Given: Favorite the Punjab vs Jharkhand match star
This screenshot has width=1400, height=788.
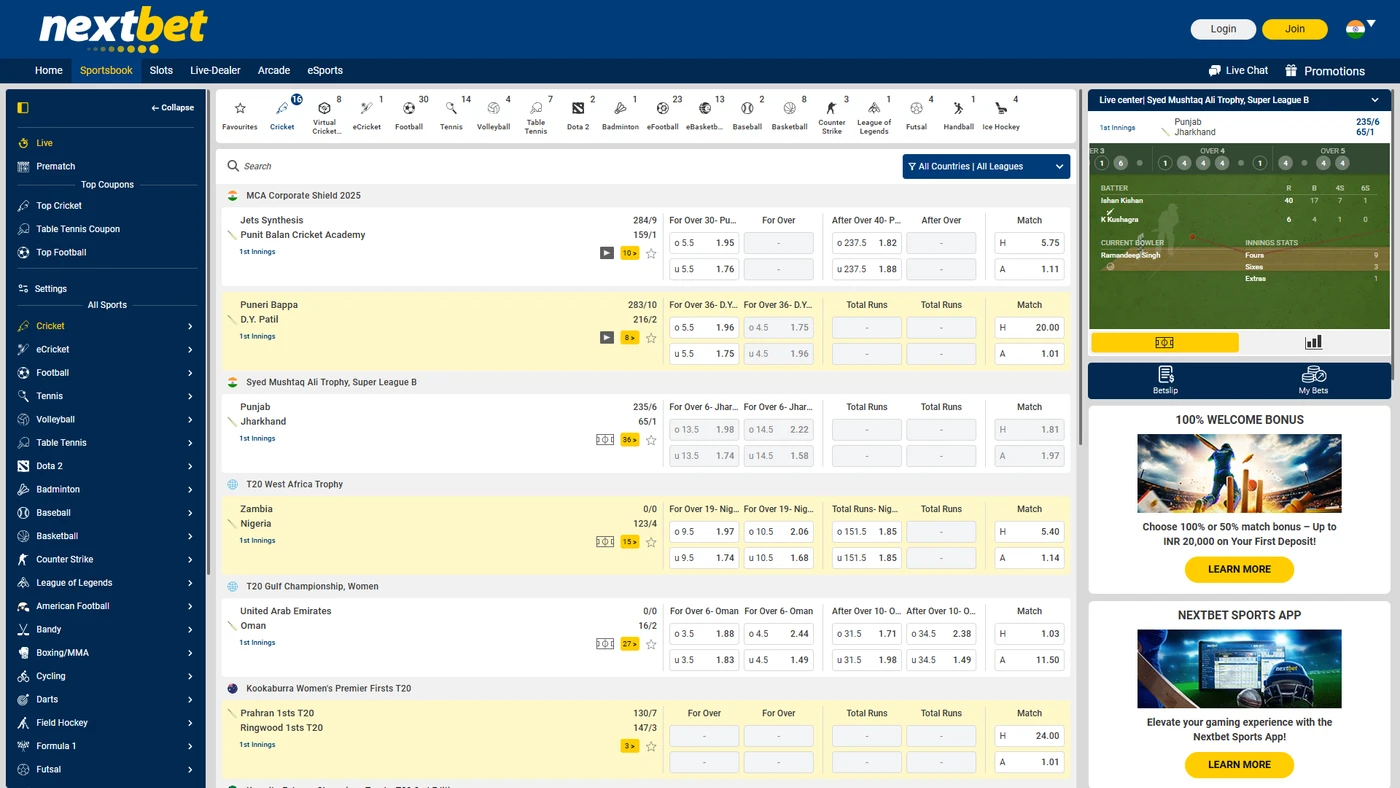Looking at the screenshot, I should click(x=651, y=439).
